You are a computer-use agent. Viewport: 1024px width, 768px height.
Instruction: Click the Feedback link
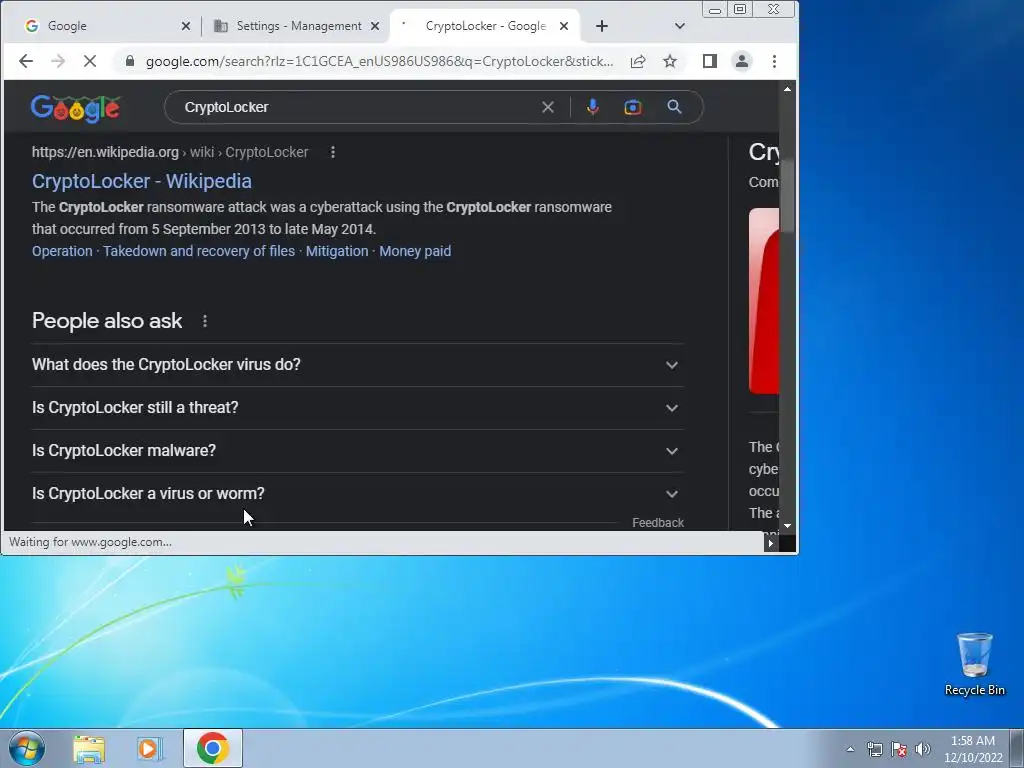(x=658, y=522)
